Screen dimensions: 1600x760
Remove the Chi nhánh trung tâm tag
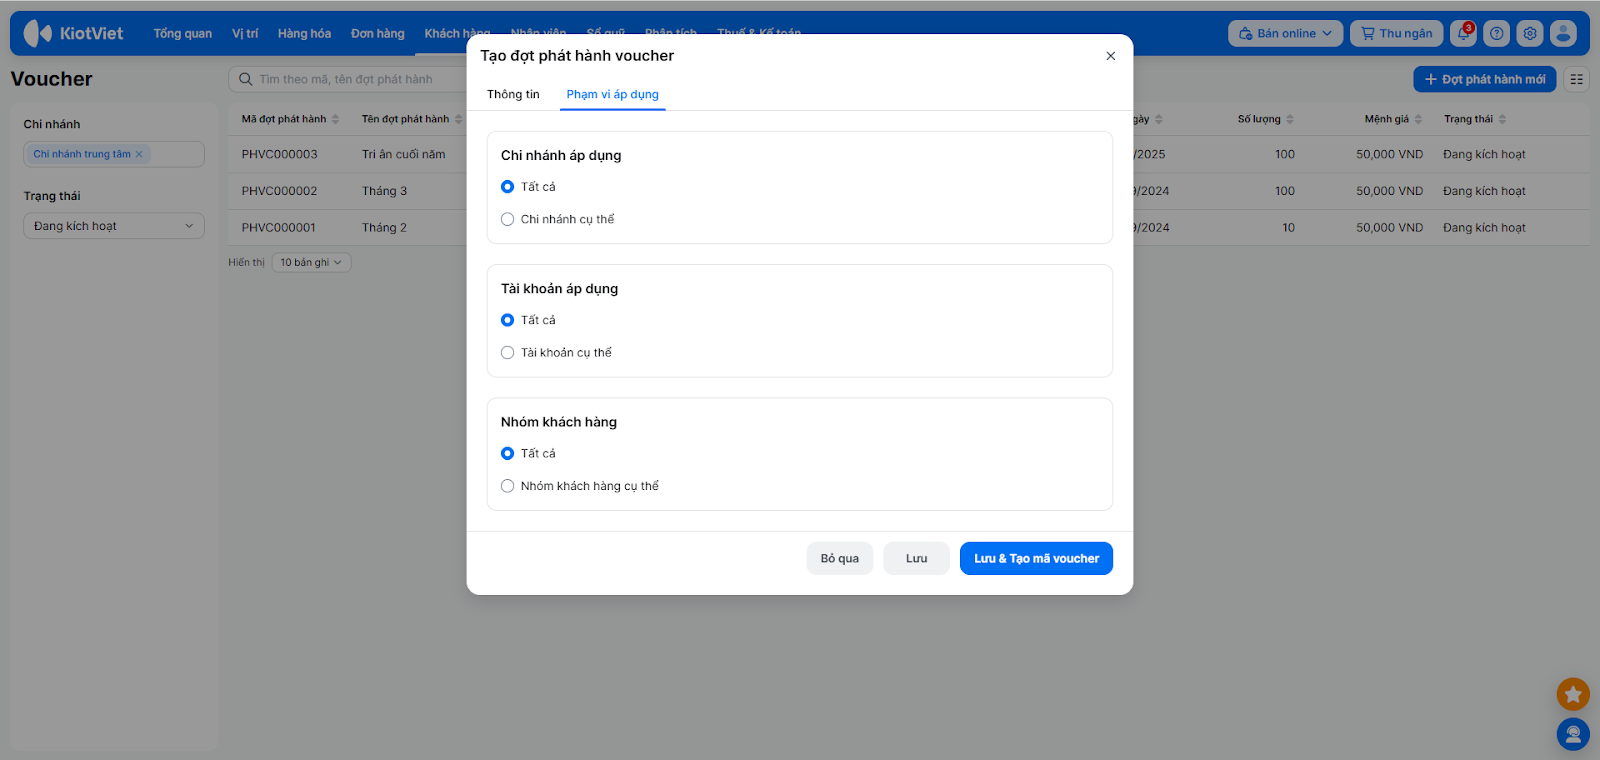(139, 154)
